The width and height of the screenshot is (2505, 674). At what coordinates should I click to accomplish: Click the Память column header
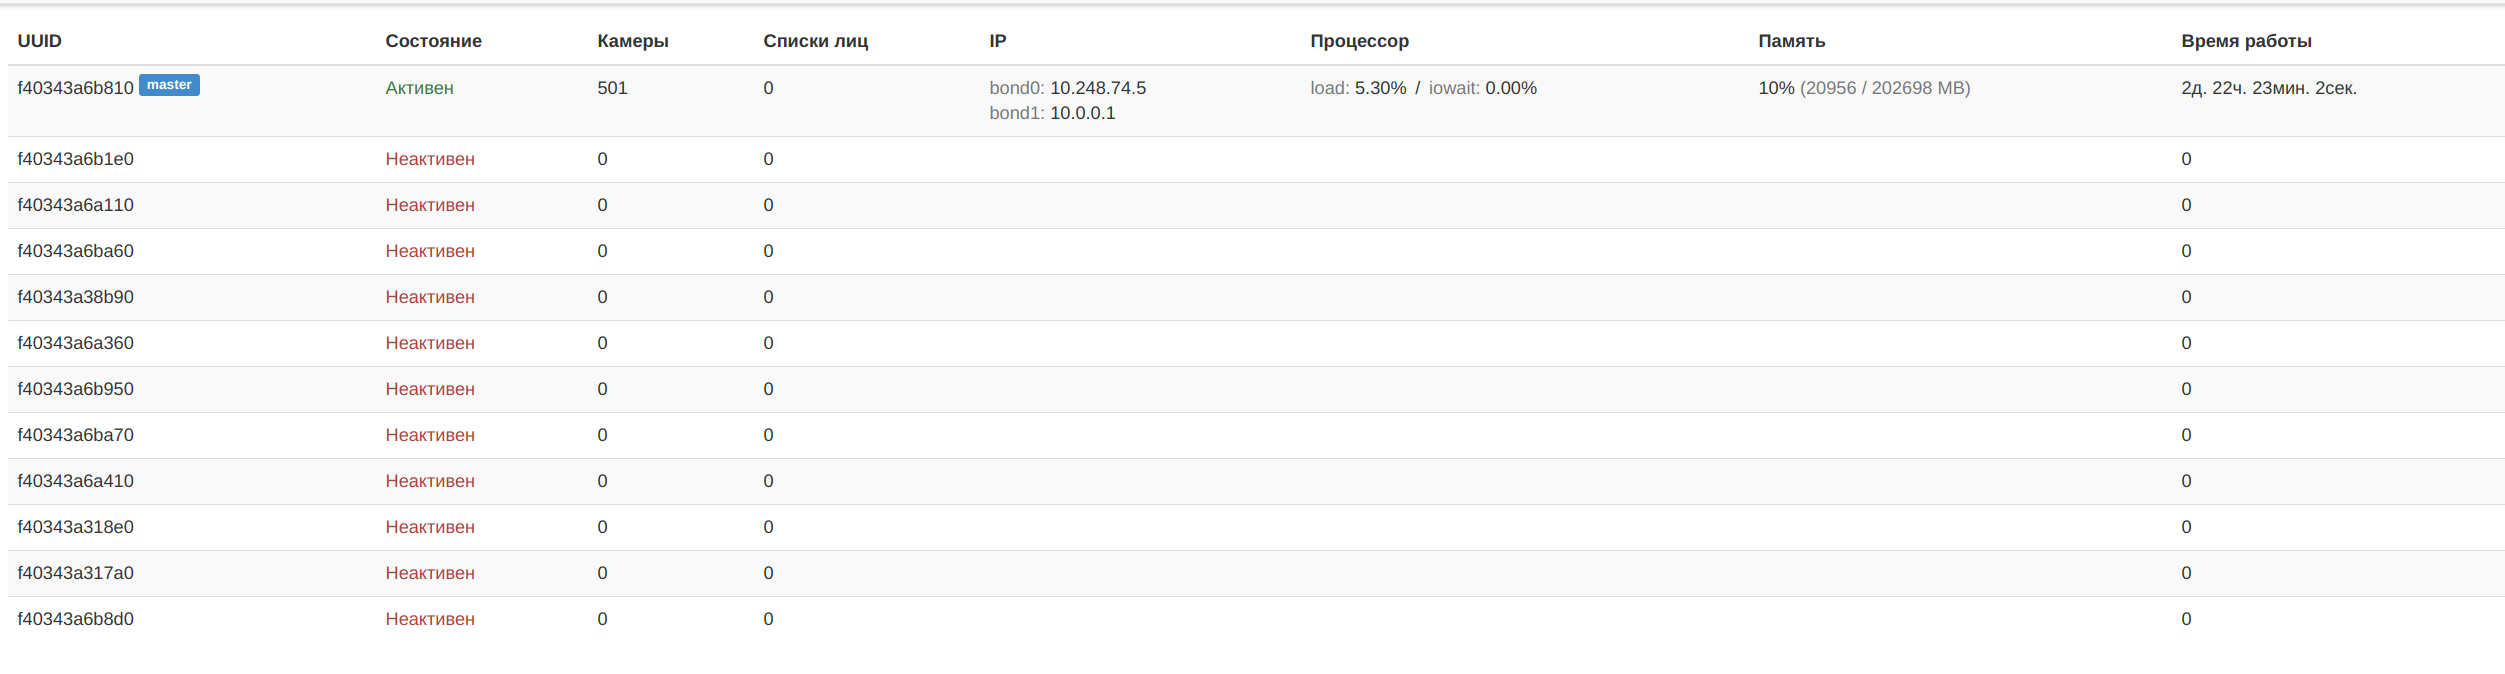coord(1791,41)
